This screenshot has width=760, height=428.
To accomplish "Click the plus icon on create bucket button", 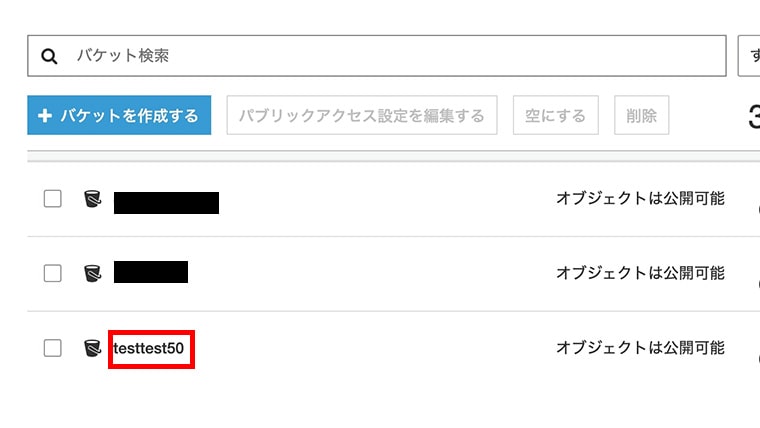I will 45,116.
